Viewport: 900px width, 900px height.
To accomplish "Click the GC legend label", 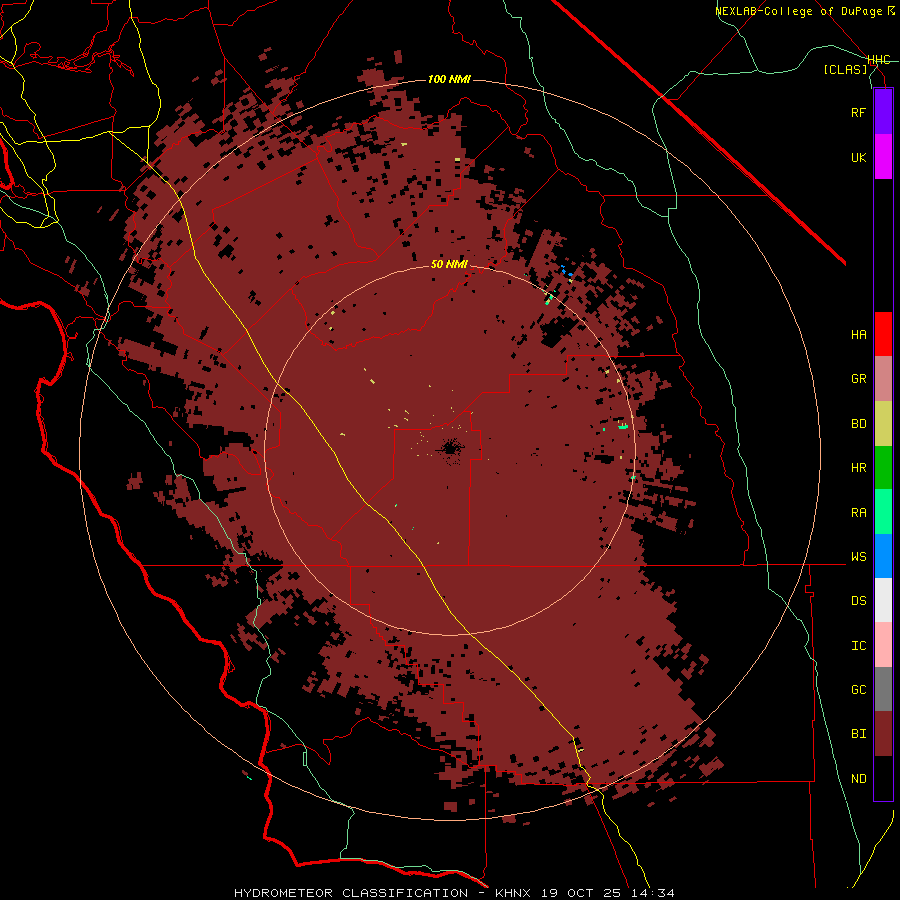I will tap(858, 690).
